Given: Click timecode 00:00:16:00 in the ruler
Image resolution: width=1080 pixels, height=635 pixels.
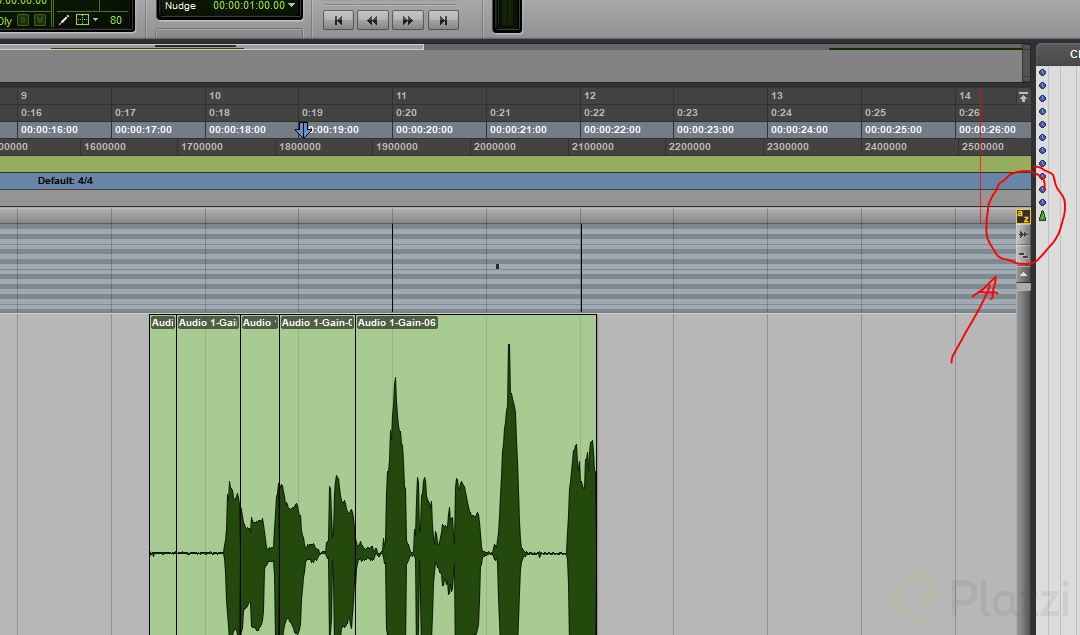Looking at the screenshot, I should coord(49,129).
